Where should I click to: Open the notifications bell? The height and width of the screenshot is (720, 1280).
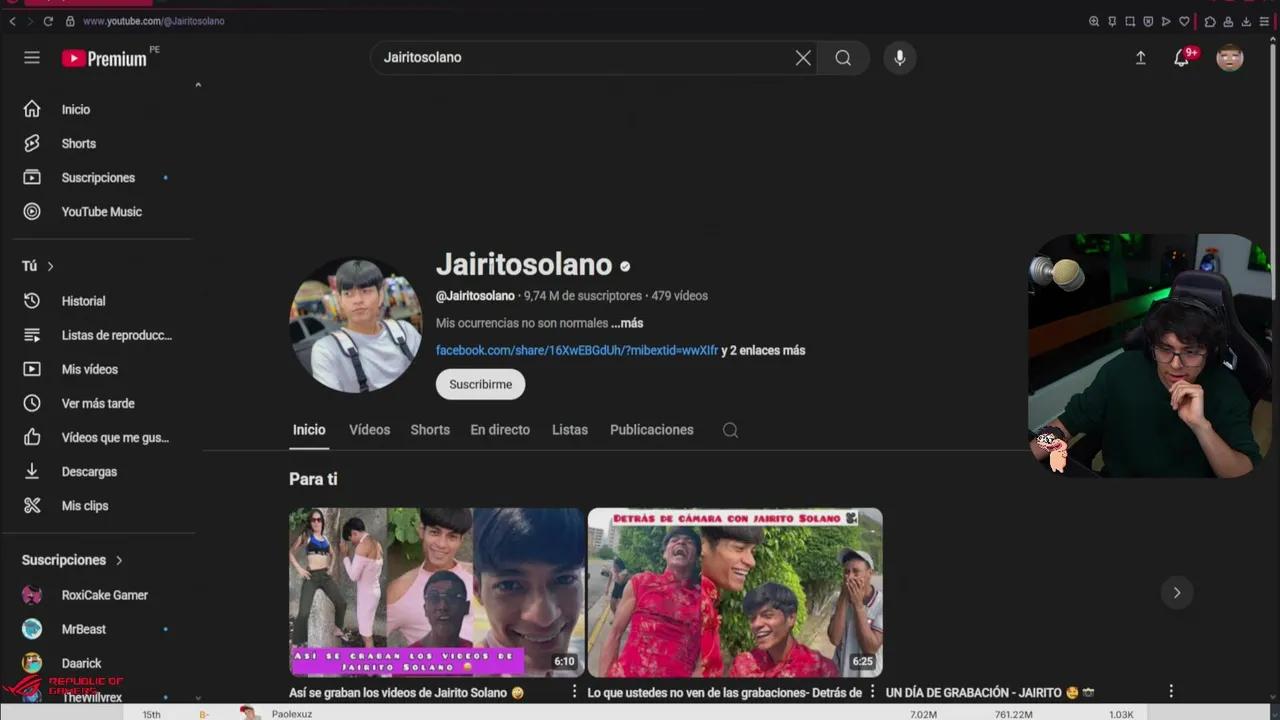1182,58
